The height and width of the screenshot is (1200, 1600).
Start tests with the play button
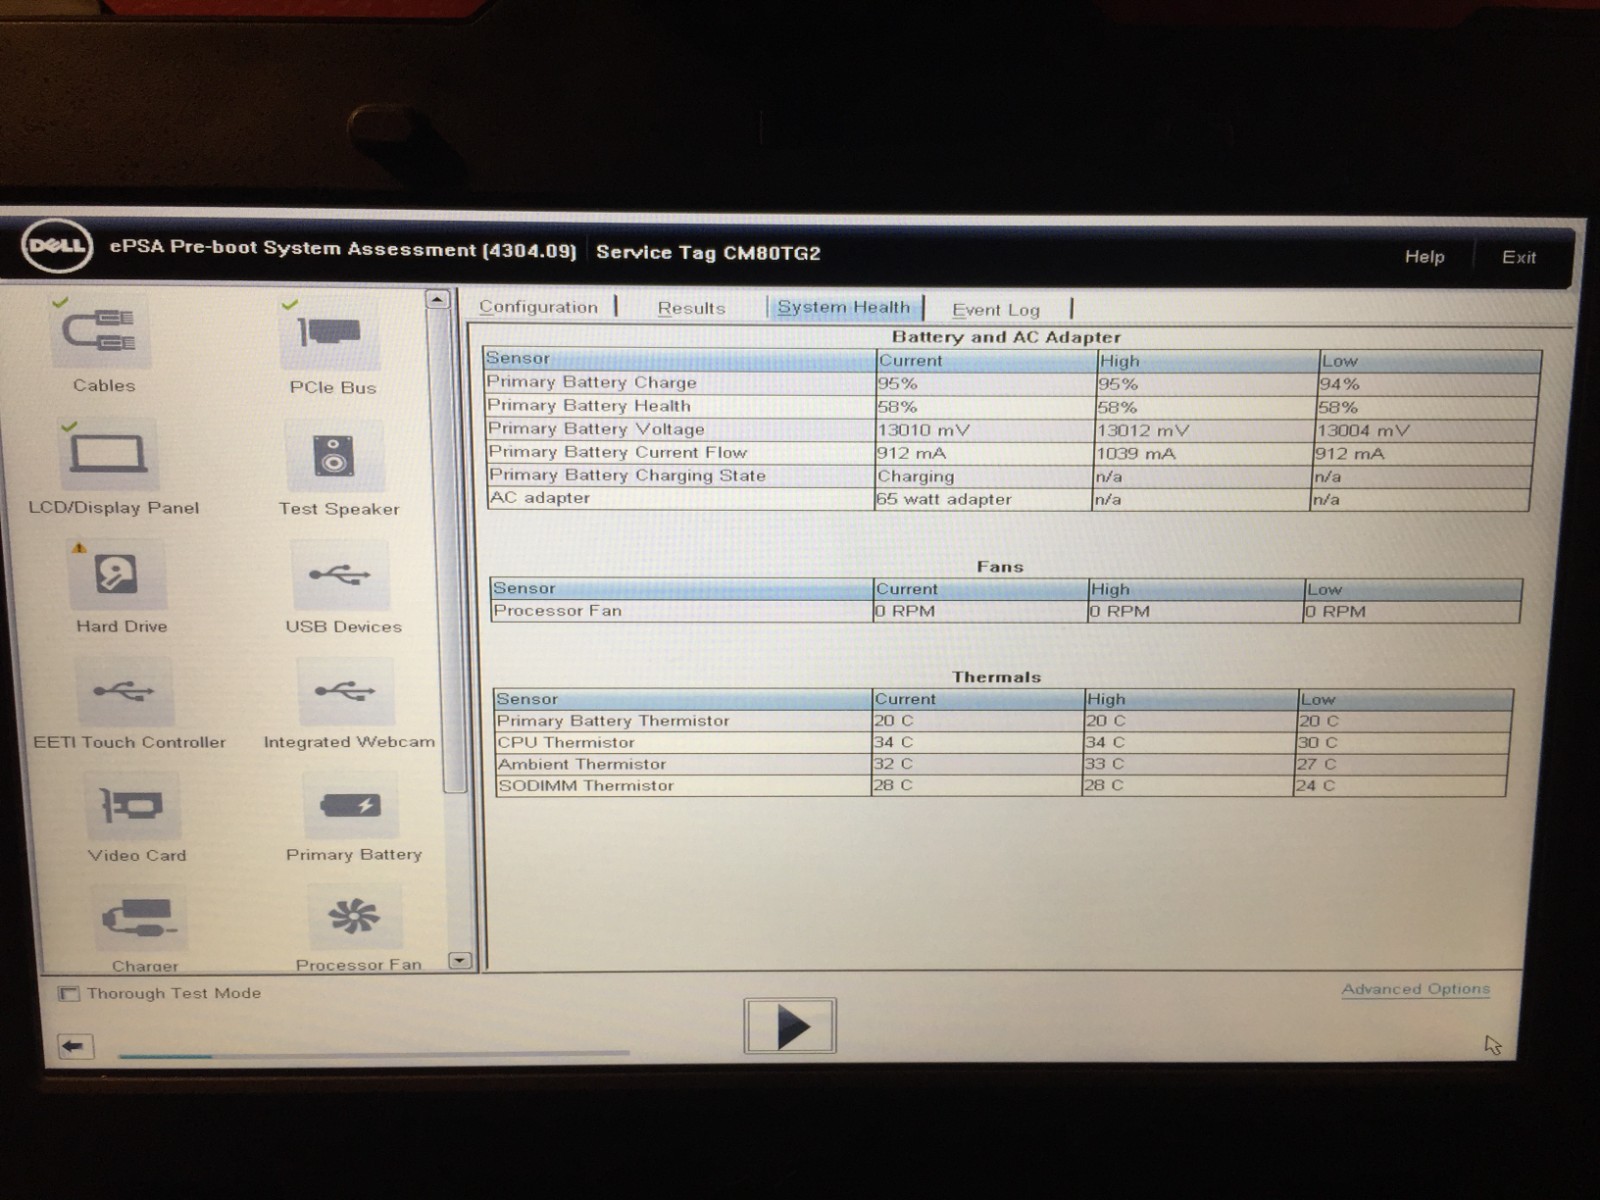point(790,1026)
